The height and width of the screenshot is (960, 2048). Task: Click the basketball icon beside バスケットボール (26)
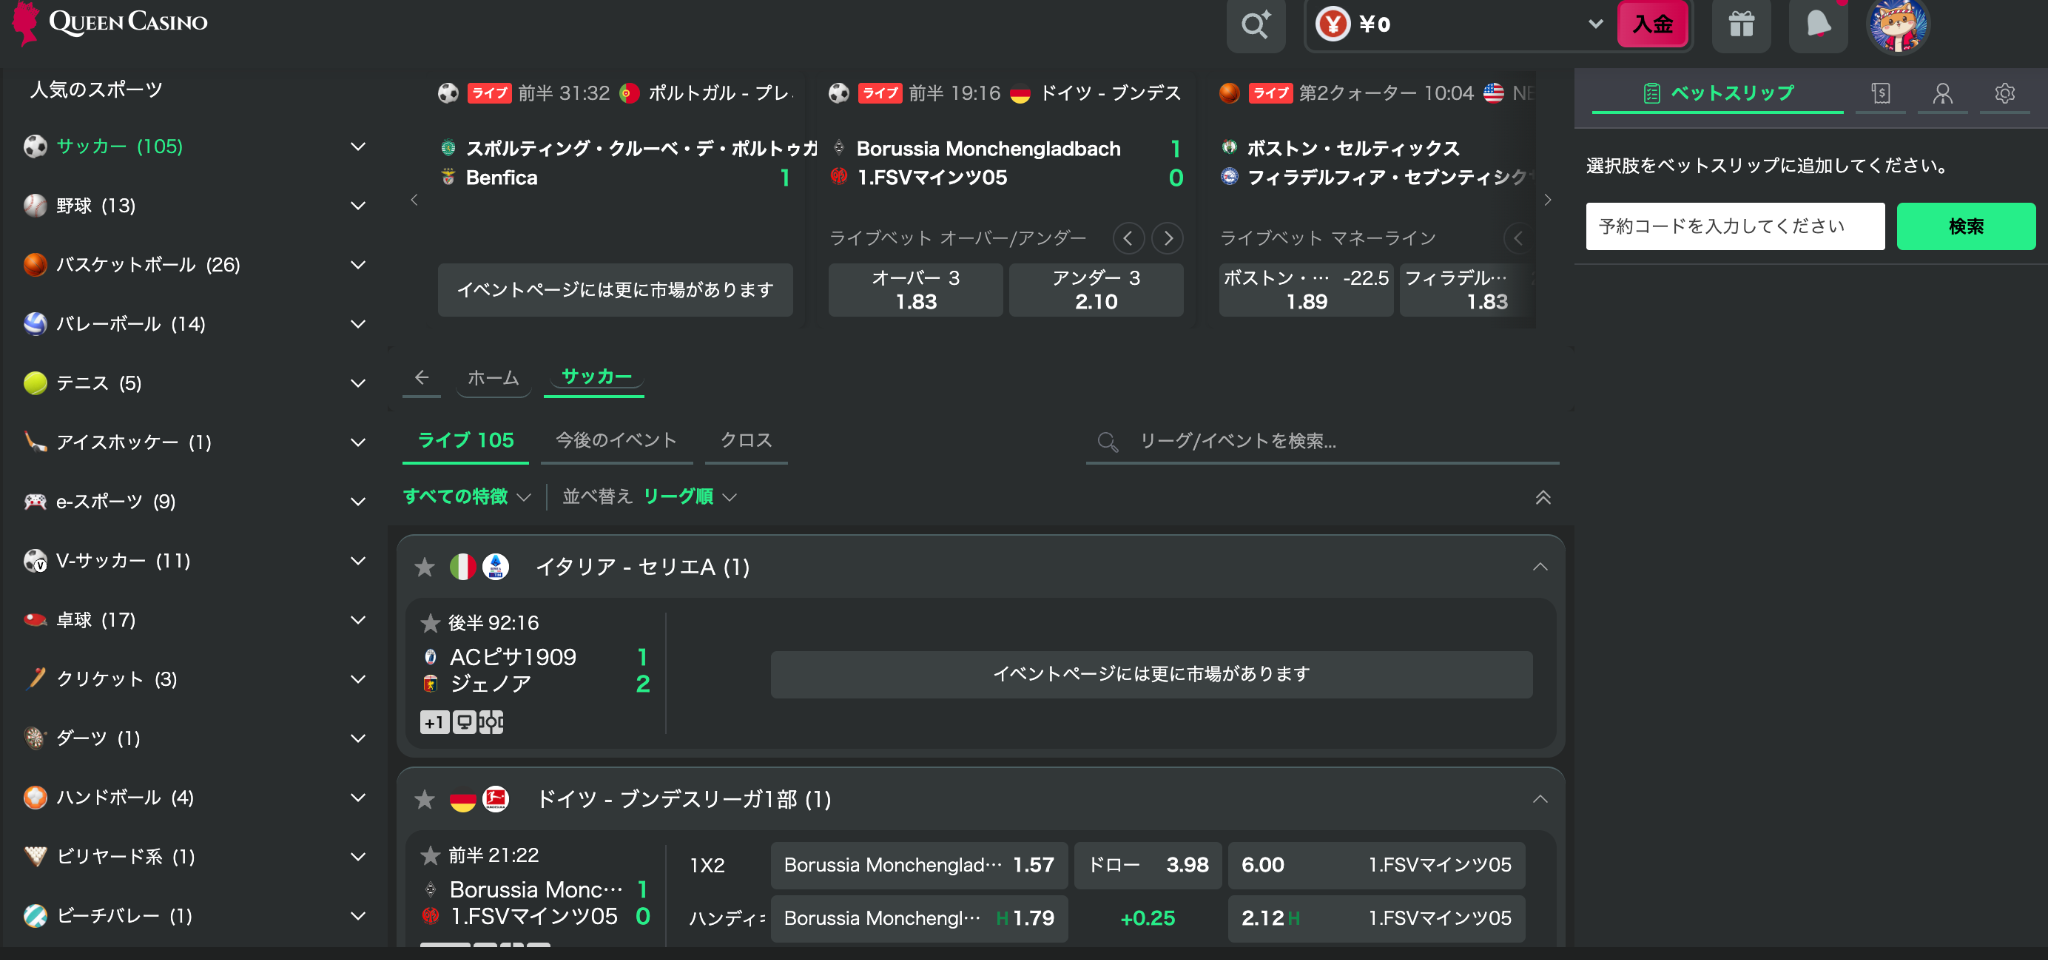35,265
